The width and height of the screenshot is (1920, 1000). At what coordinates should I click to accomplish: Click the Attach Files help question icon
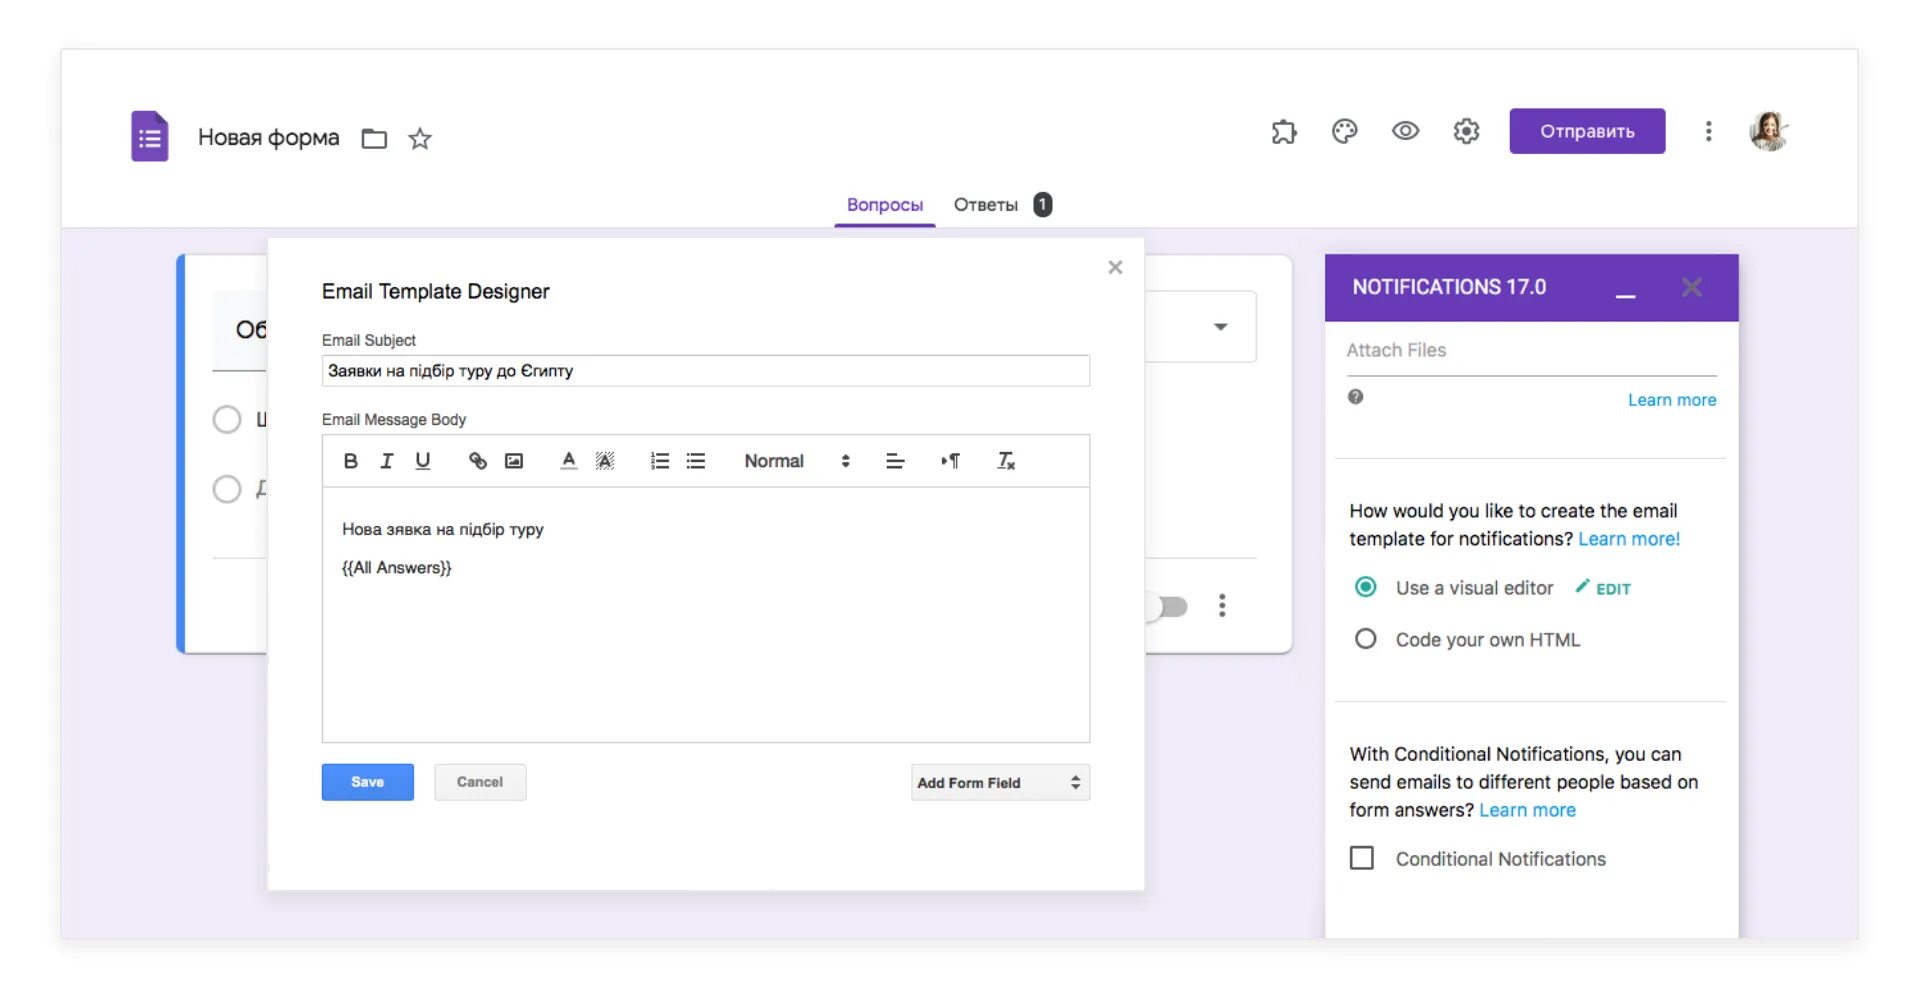1355,397
